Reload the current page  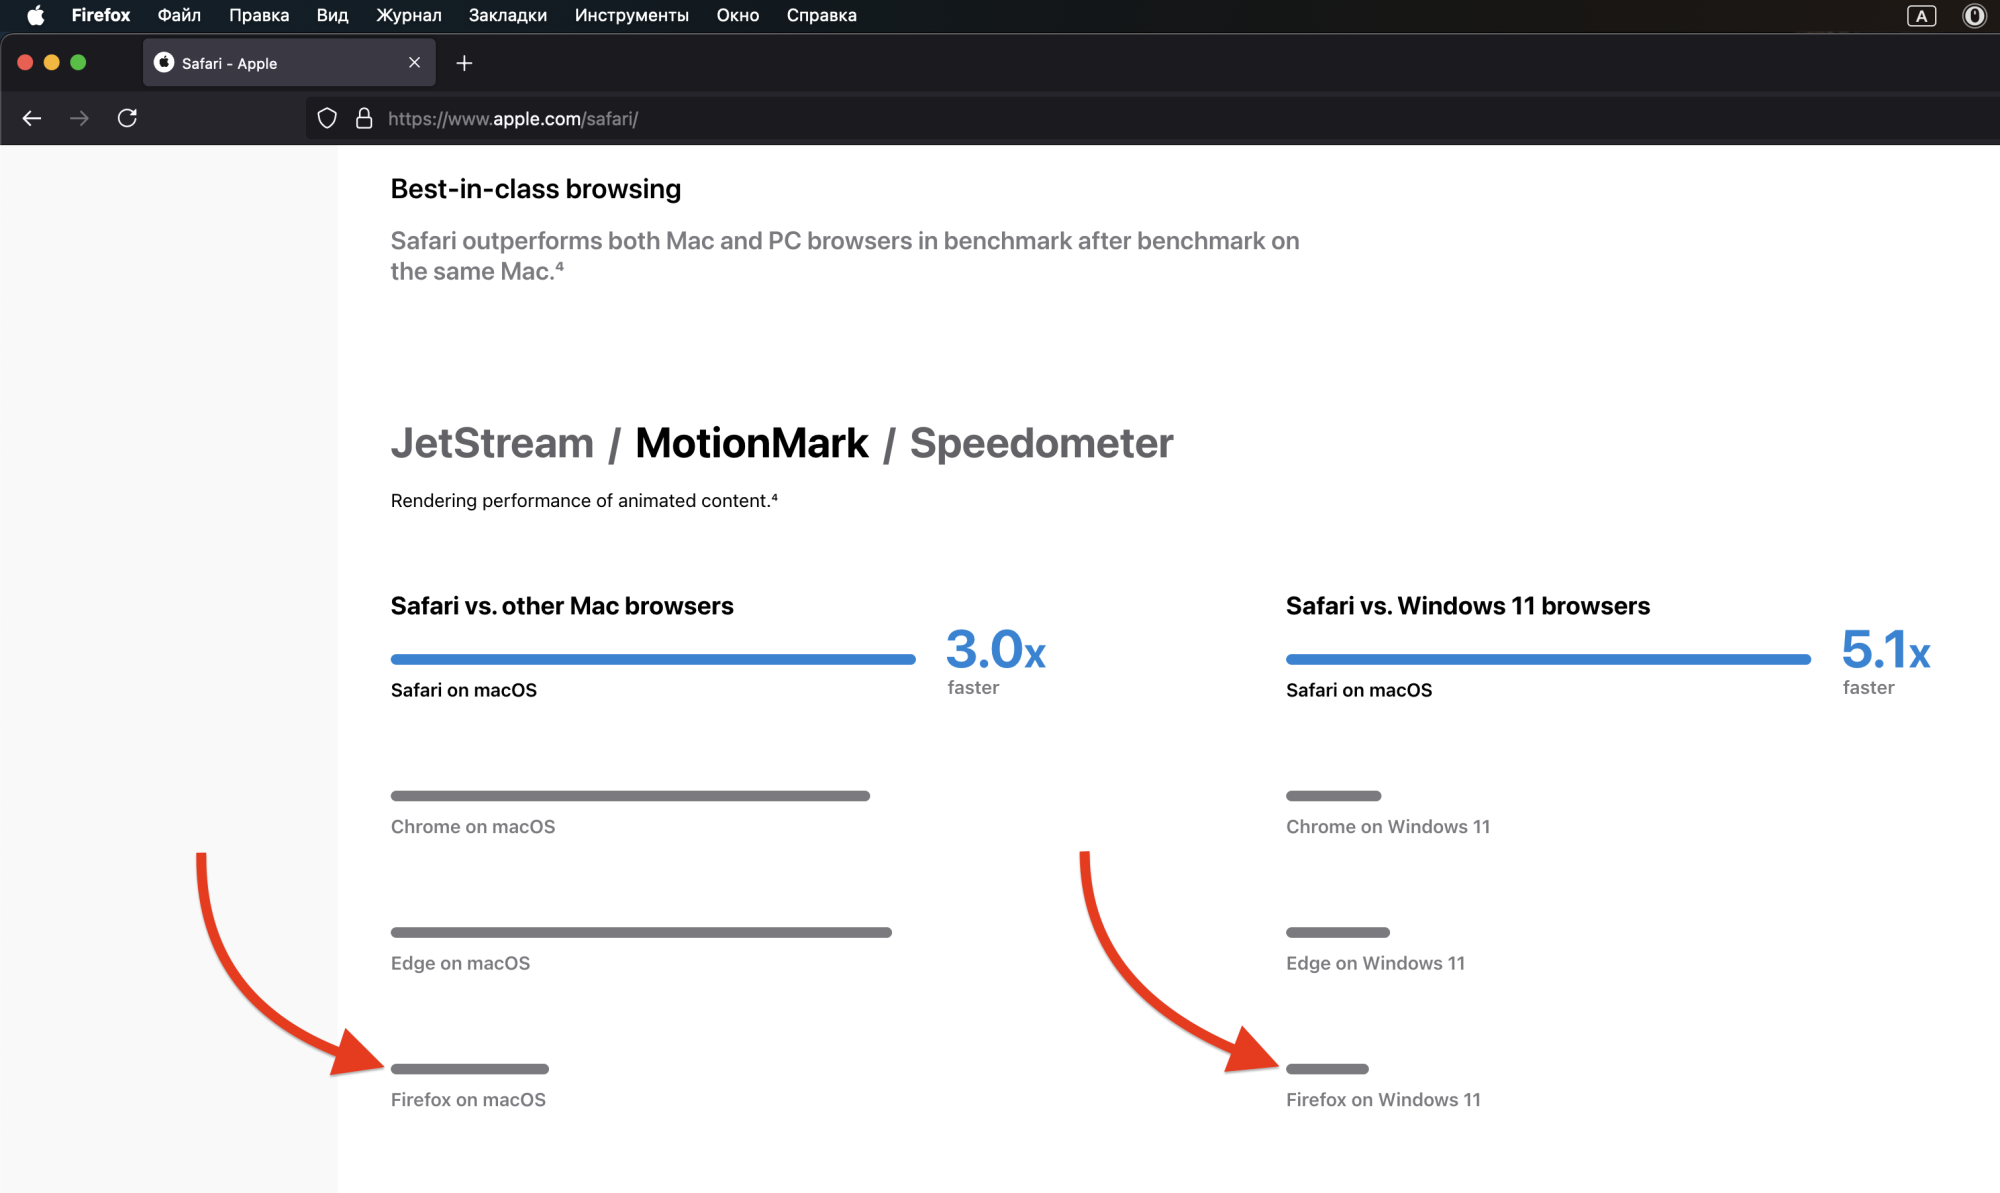point(127,118)
